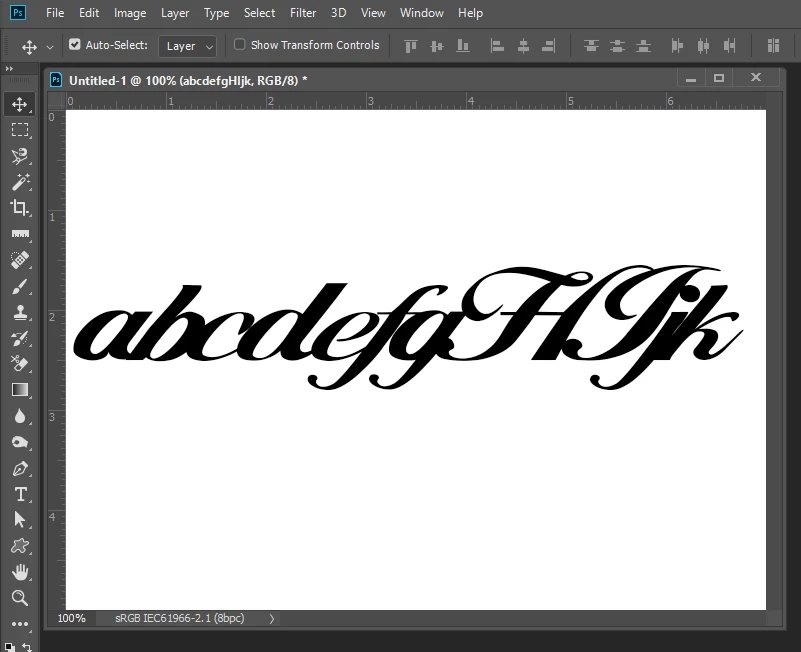Select the Polygonal Lasso tool

click(x=20, y=156)
